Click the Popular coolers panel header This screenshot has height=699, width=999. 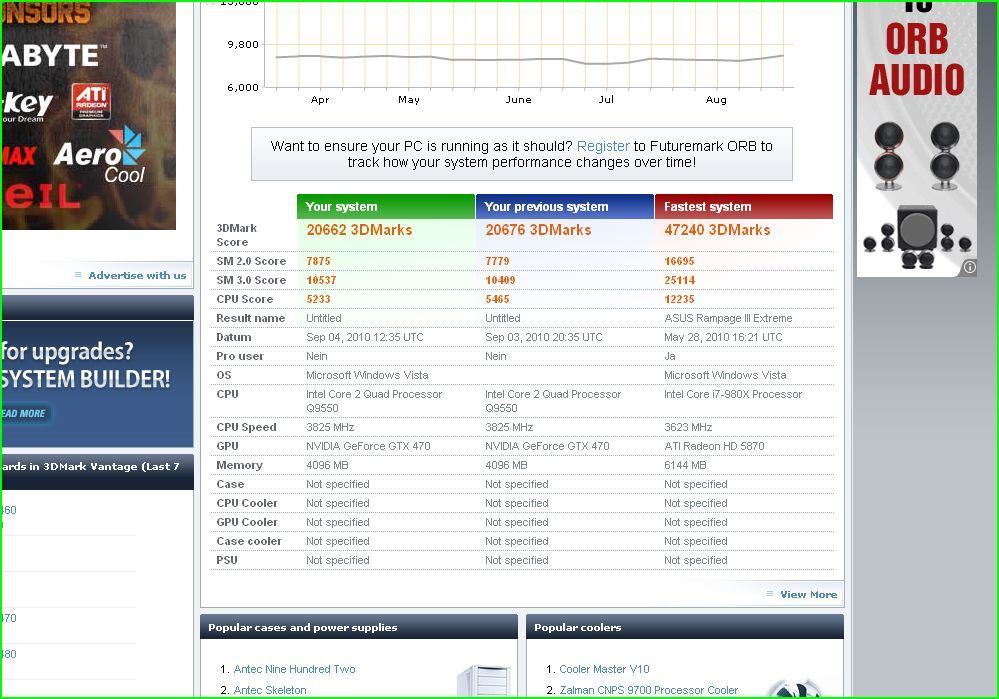pos(685,627)
